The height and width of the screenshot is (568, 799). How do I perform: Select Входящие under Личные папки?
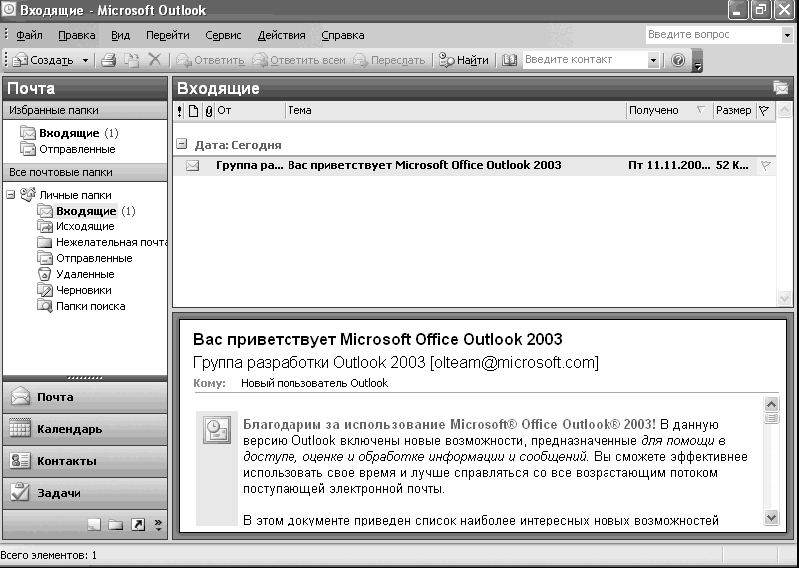pyautogui.click(x=86, y=211)
